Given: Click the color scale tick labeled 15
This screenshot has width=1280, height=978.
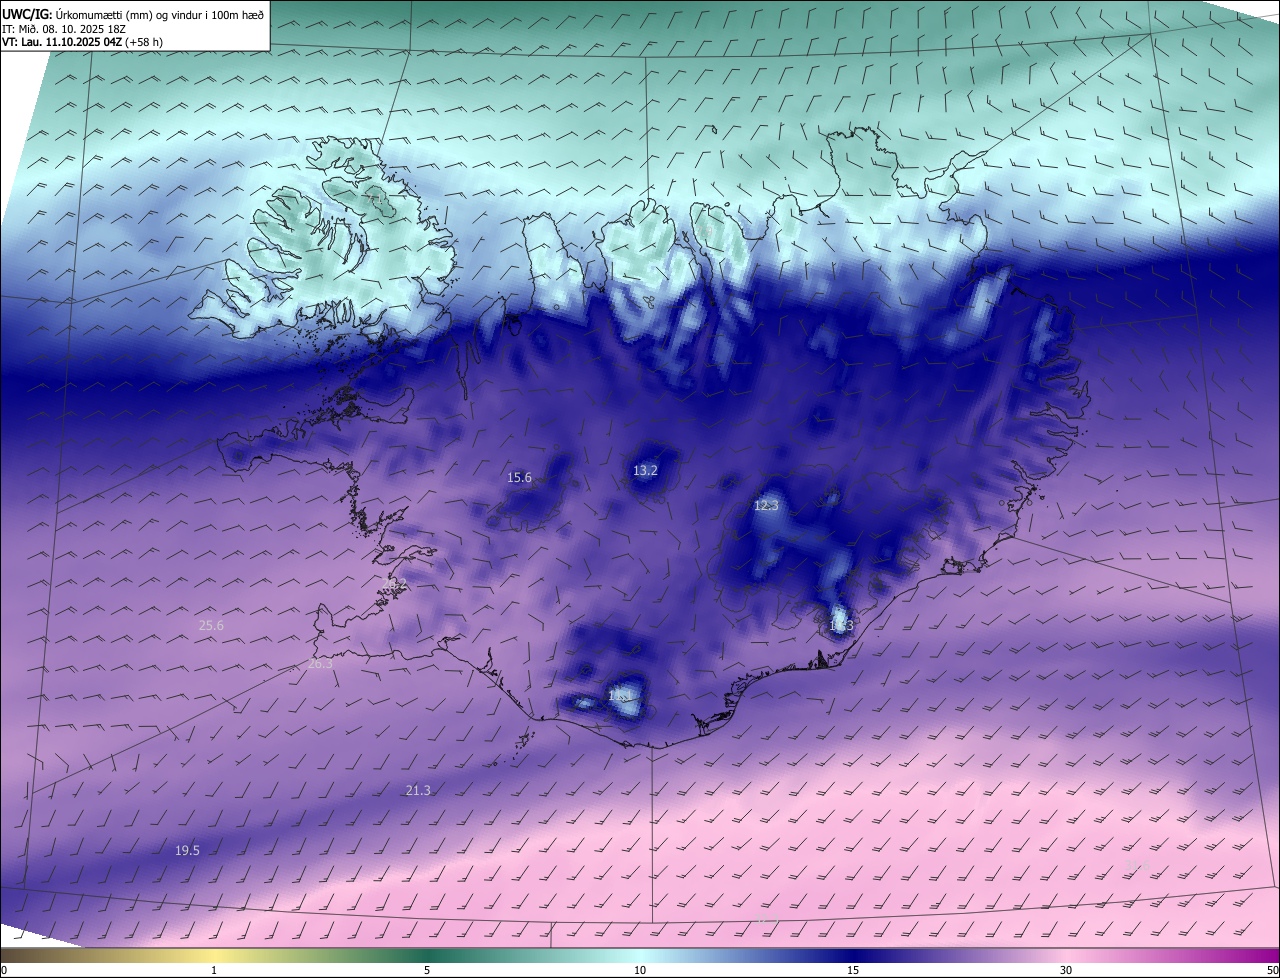Looking at the screenshot, I should coord(853,971).
